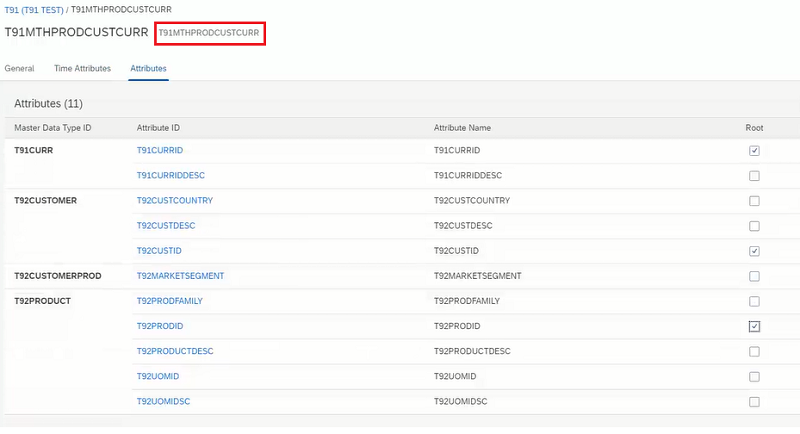
Task: Check Root box for T92CUSTCOUNTRY
Action: click(x=754, y=200)
